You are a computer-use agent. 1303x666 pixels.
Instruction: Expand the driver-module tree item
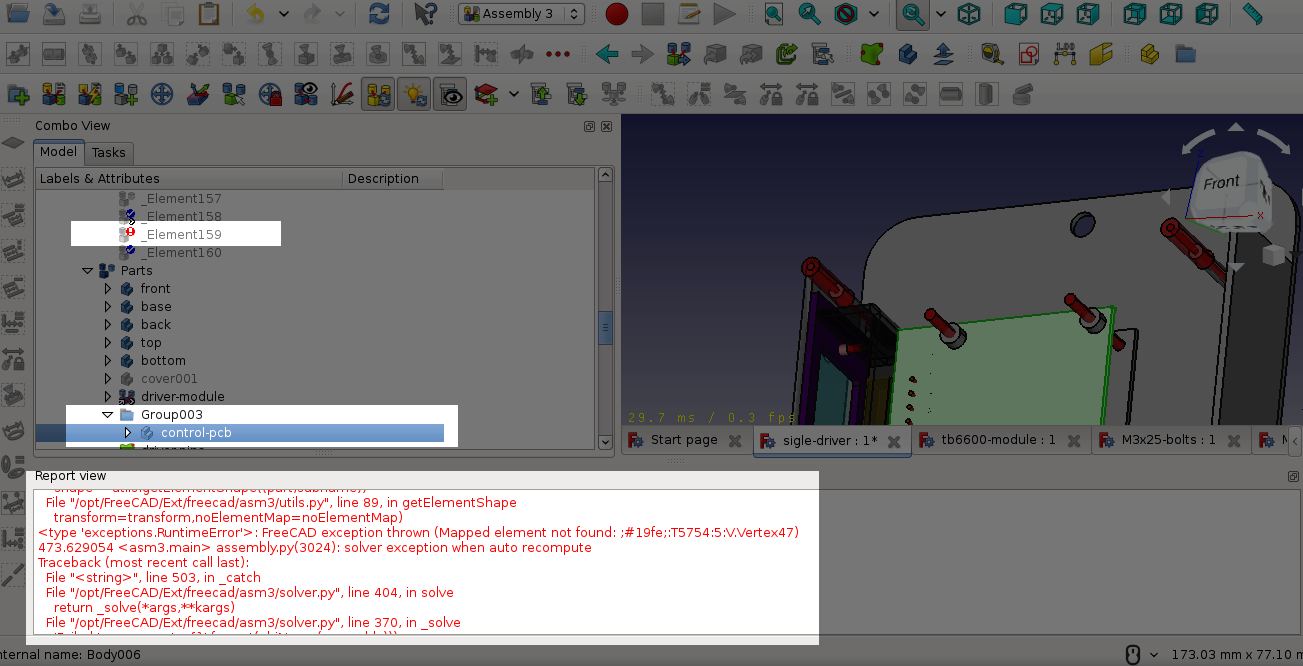click(107, 396)
